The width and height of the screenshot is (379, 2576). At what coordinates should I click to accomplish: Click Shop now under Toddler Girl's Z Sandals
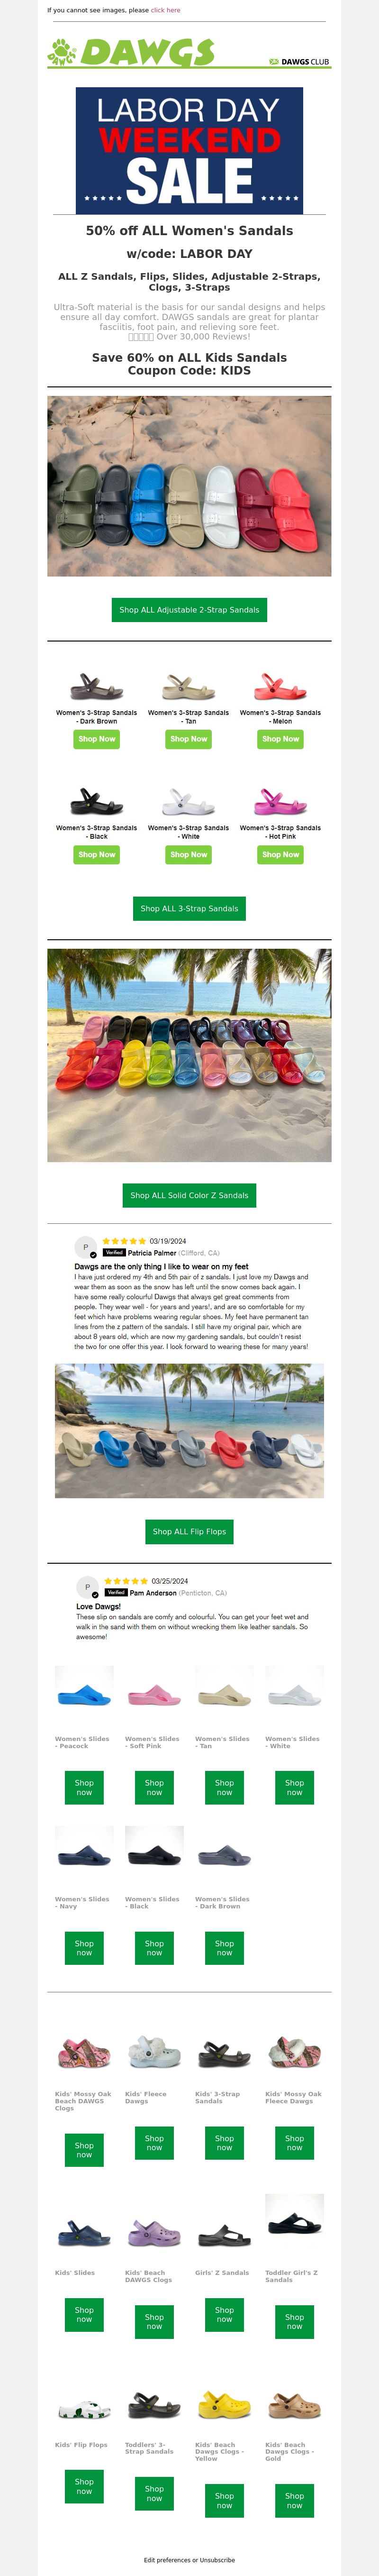click(x=294, y=2322)
